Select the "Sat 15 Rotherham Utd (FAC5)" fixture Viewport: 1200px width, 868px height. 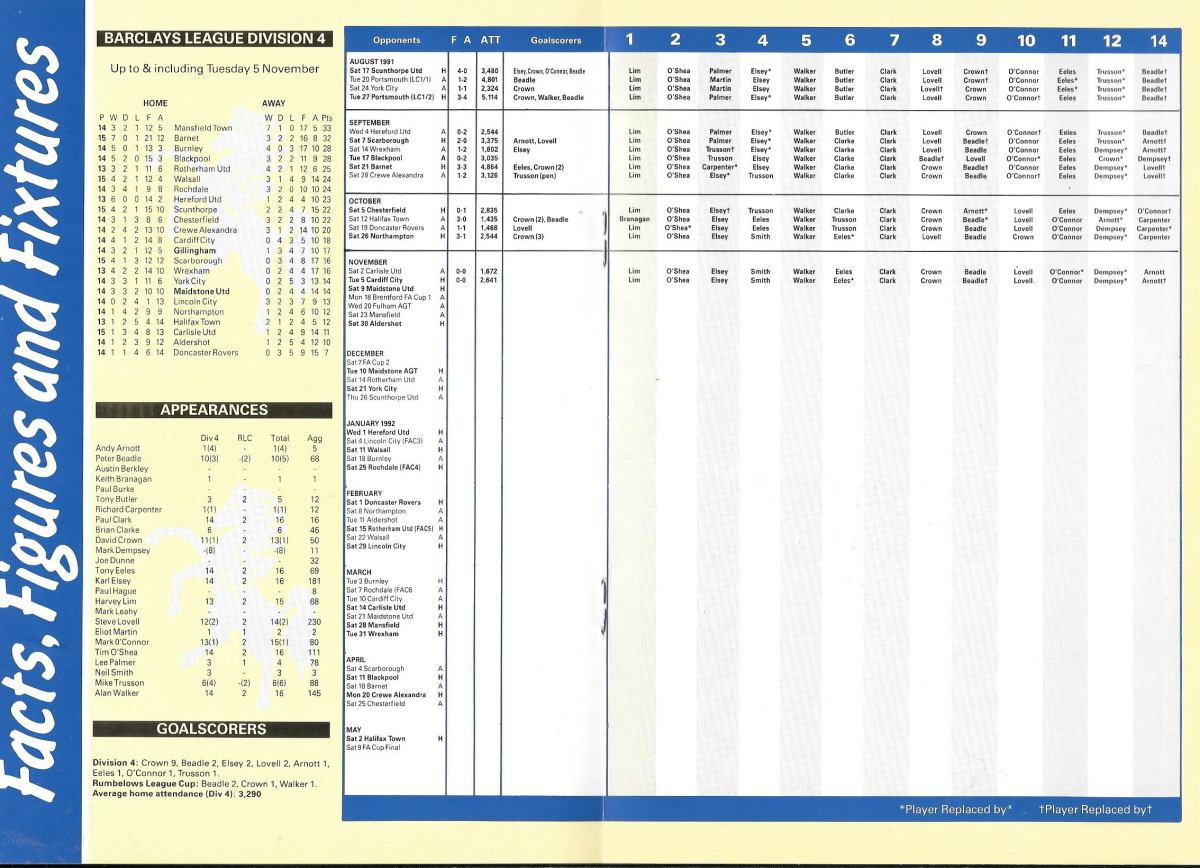[388, 529]
